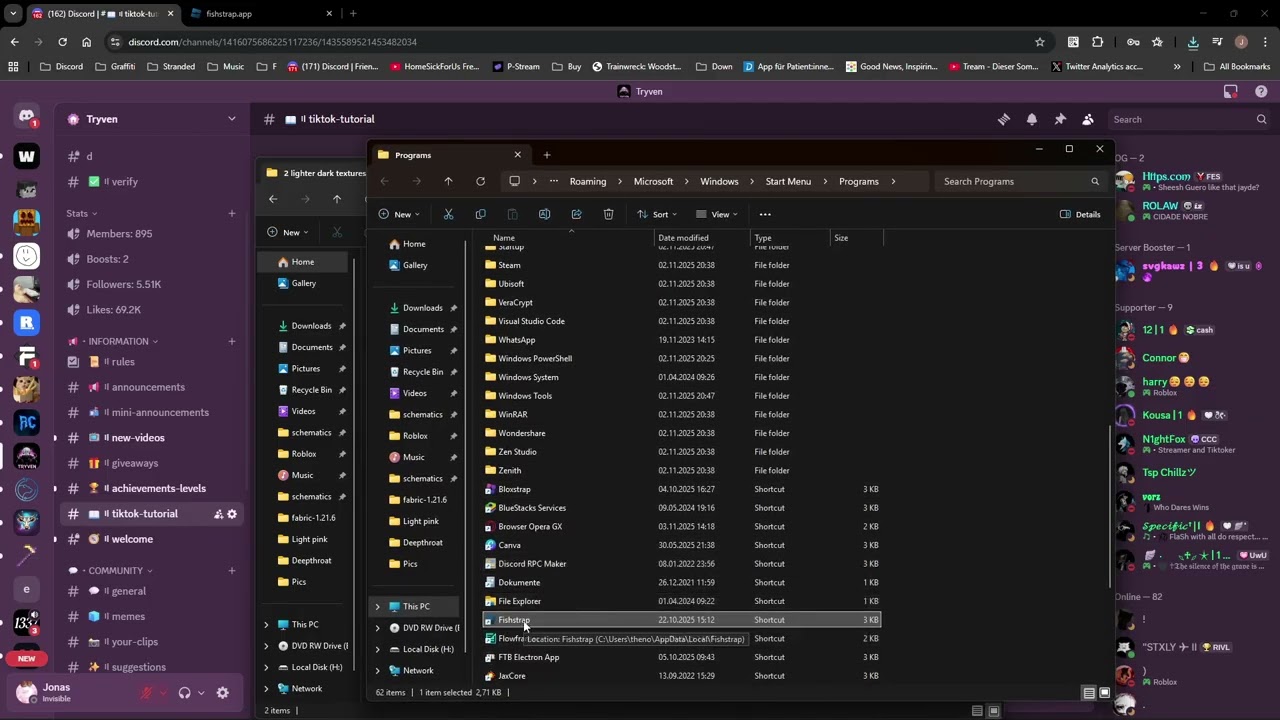Open the W server icon in Discord sidebar
The width and height of the screenshot is (1280, 720).
[27, 155]
